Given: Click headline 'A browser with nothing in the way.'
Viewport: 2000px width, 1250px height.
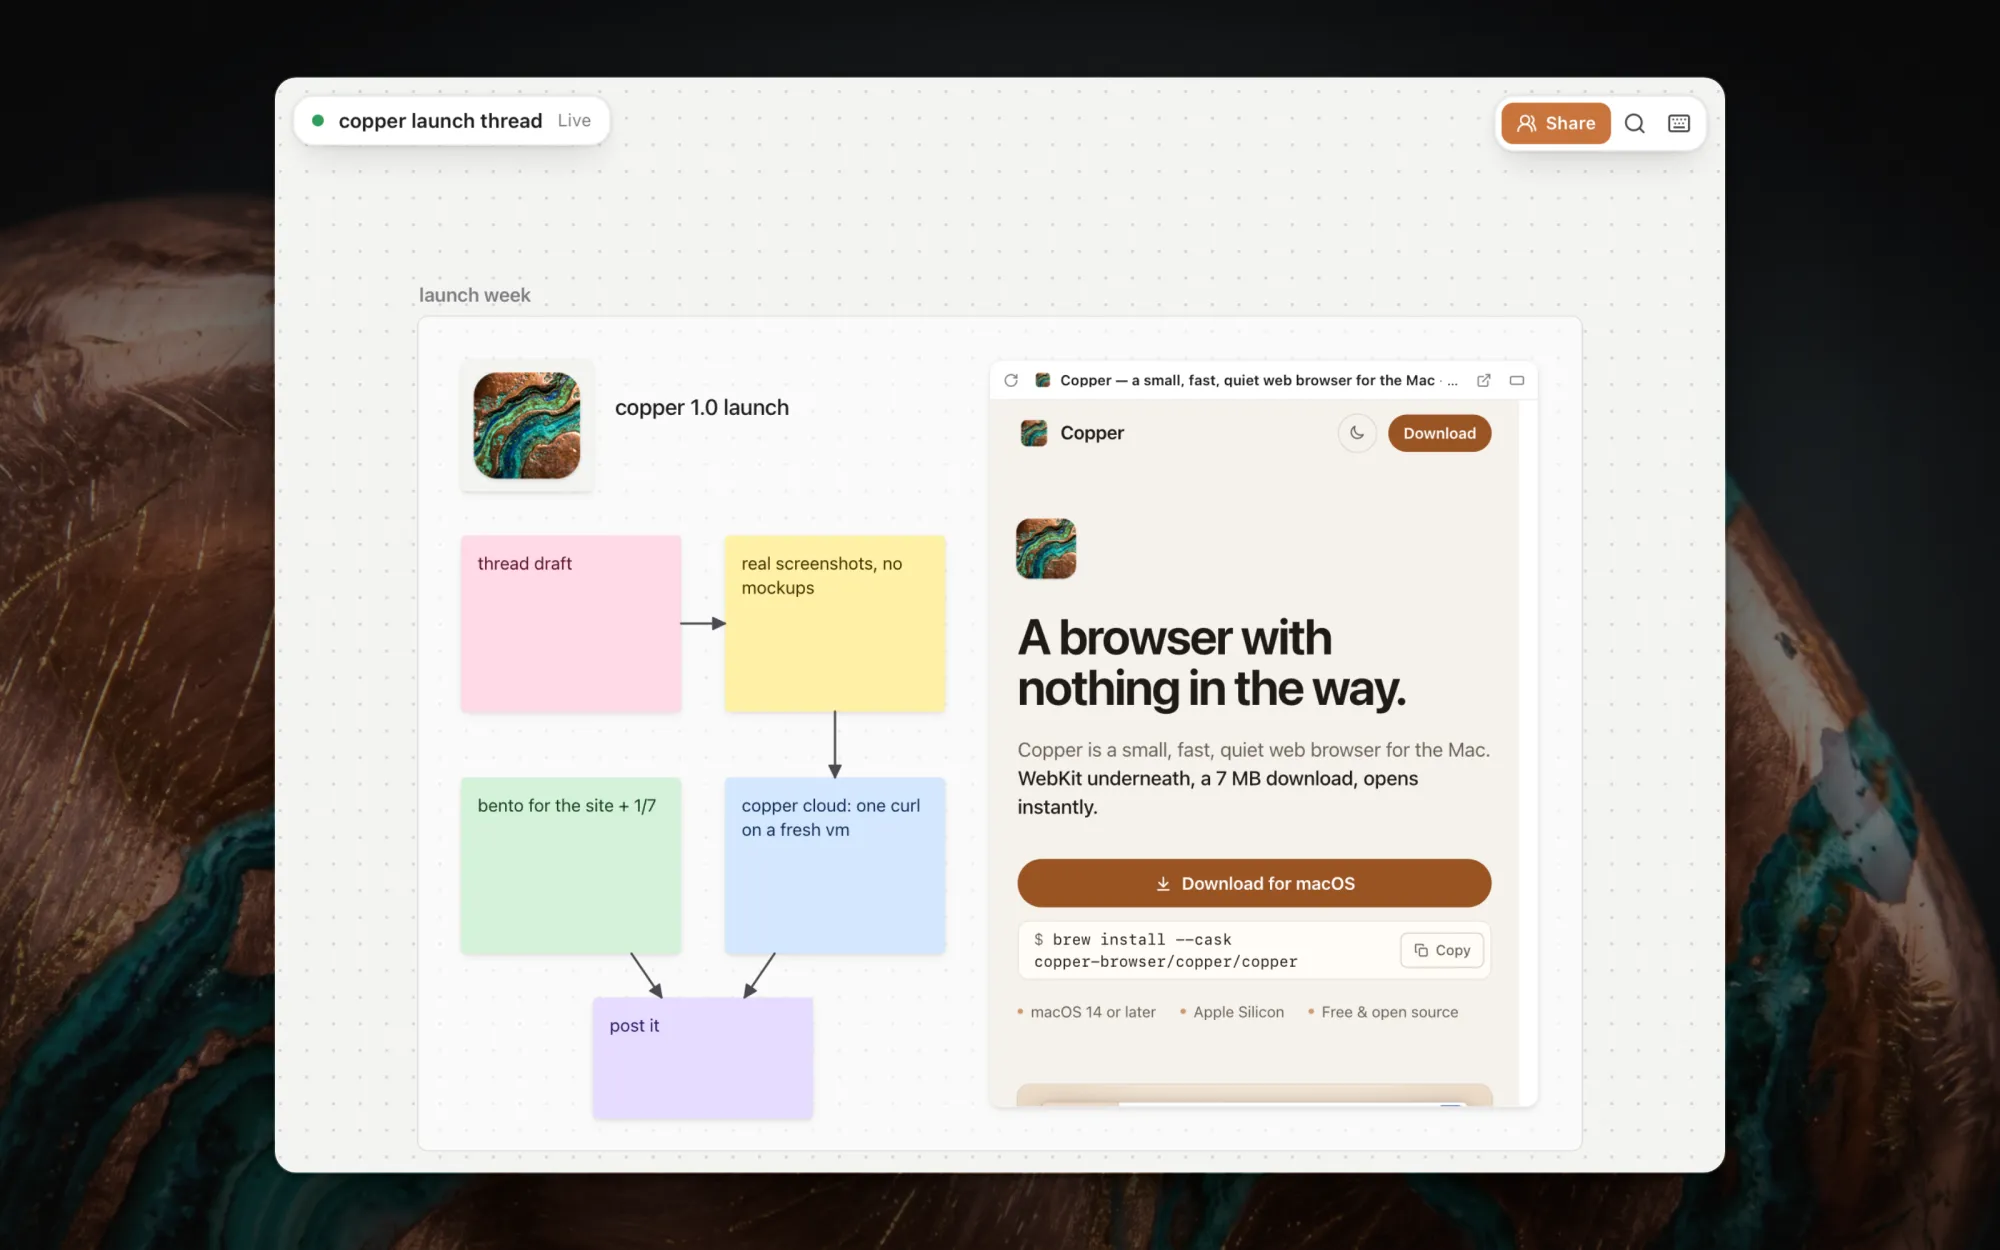Looking at the screenshot, I should pyautogui.click(x=1212, y=663).
